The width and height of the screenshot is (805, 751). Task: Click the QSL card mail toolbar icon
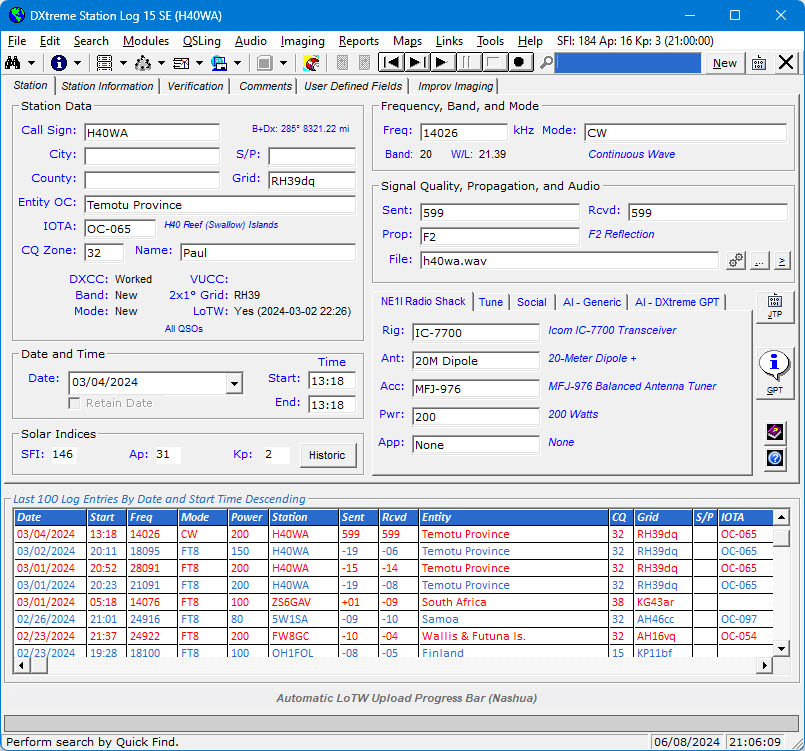point(181,63)
